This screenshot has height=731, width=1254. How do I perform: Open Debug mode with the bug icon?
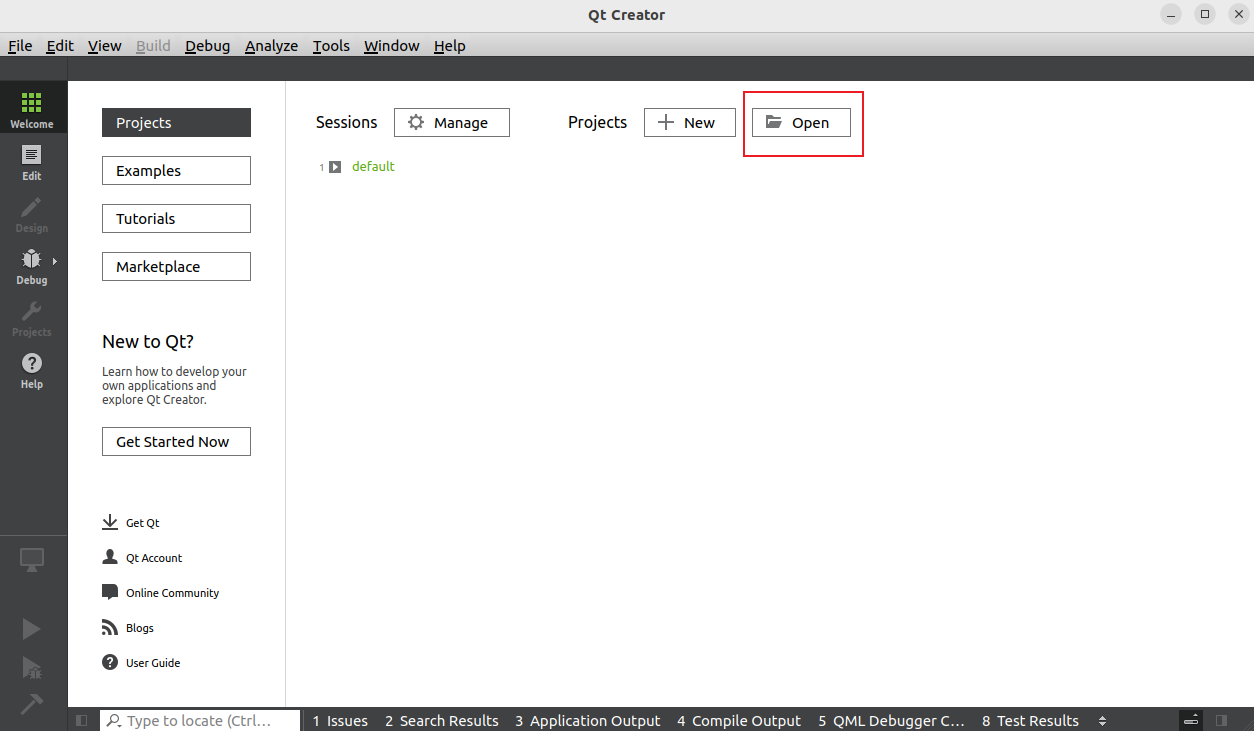pyautogui.click(x=32, y=266)
